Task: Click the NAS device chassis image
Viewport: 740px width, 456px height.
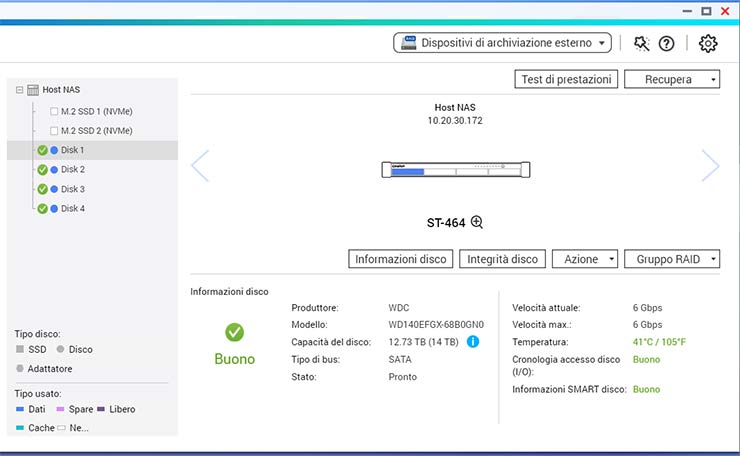Action: click(454, 171)
